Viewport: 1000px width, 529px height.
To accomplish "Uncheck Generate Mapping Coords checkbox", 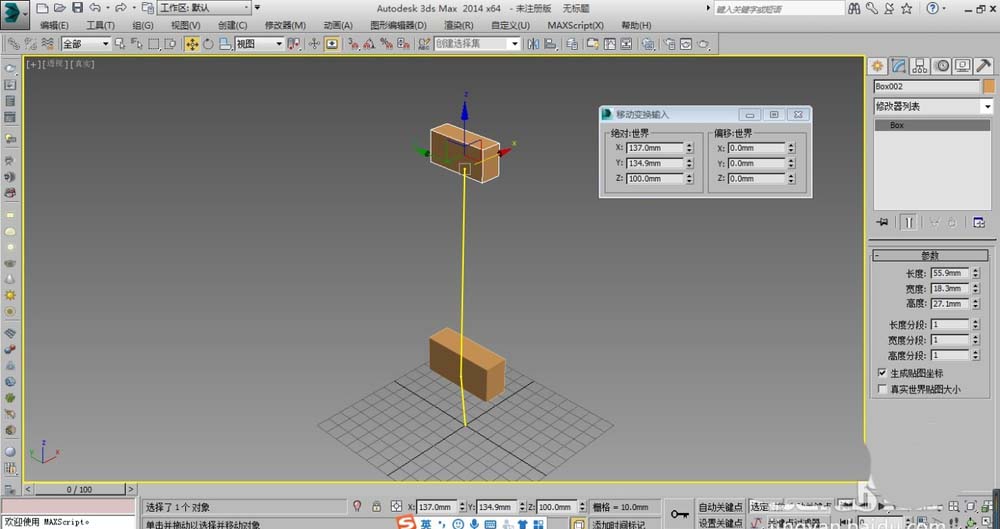I will click(882, 373).
